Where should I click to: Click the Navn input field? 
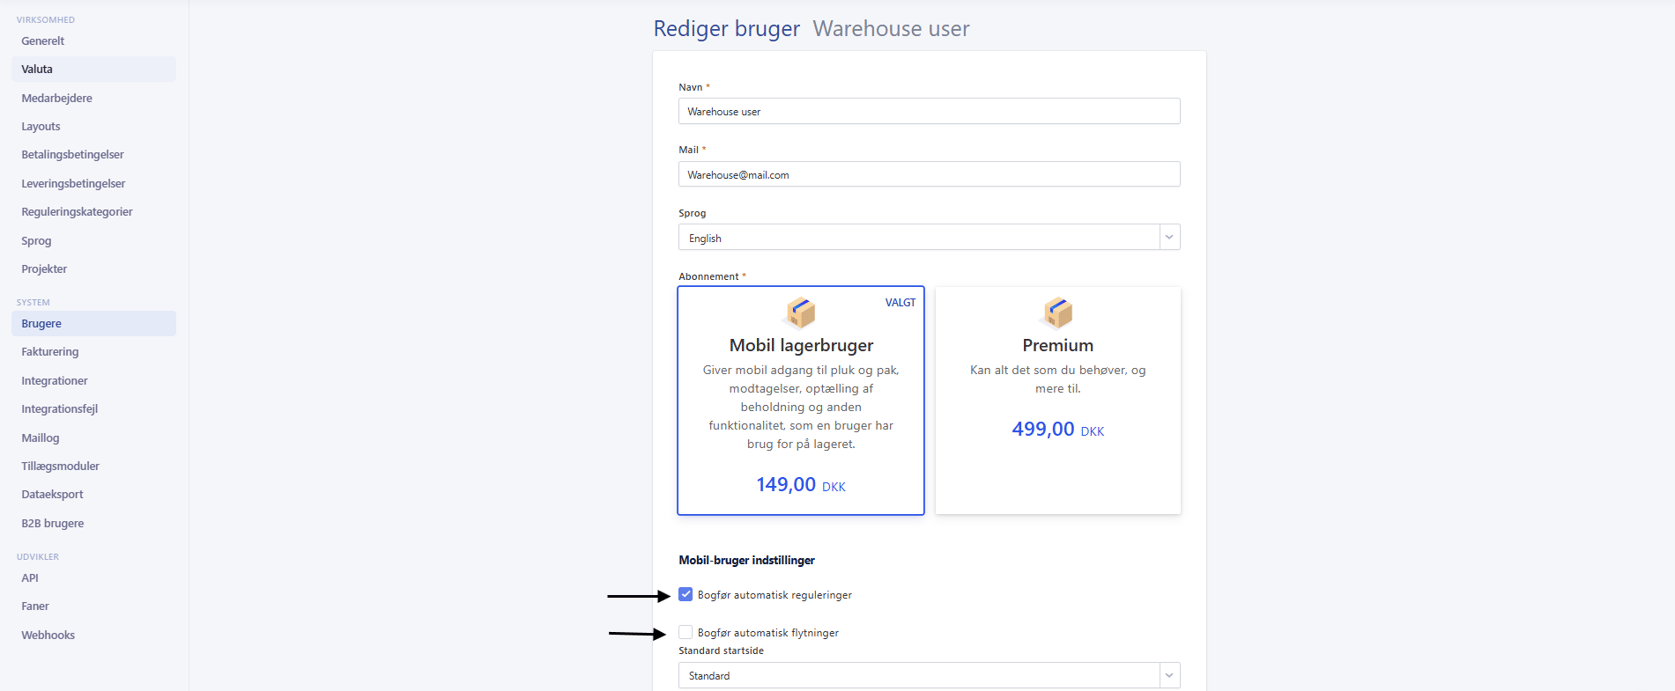(x=928, y=112)
